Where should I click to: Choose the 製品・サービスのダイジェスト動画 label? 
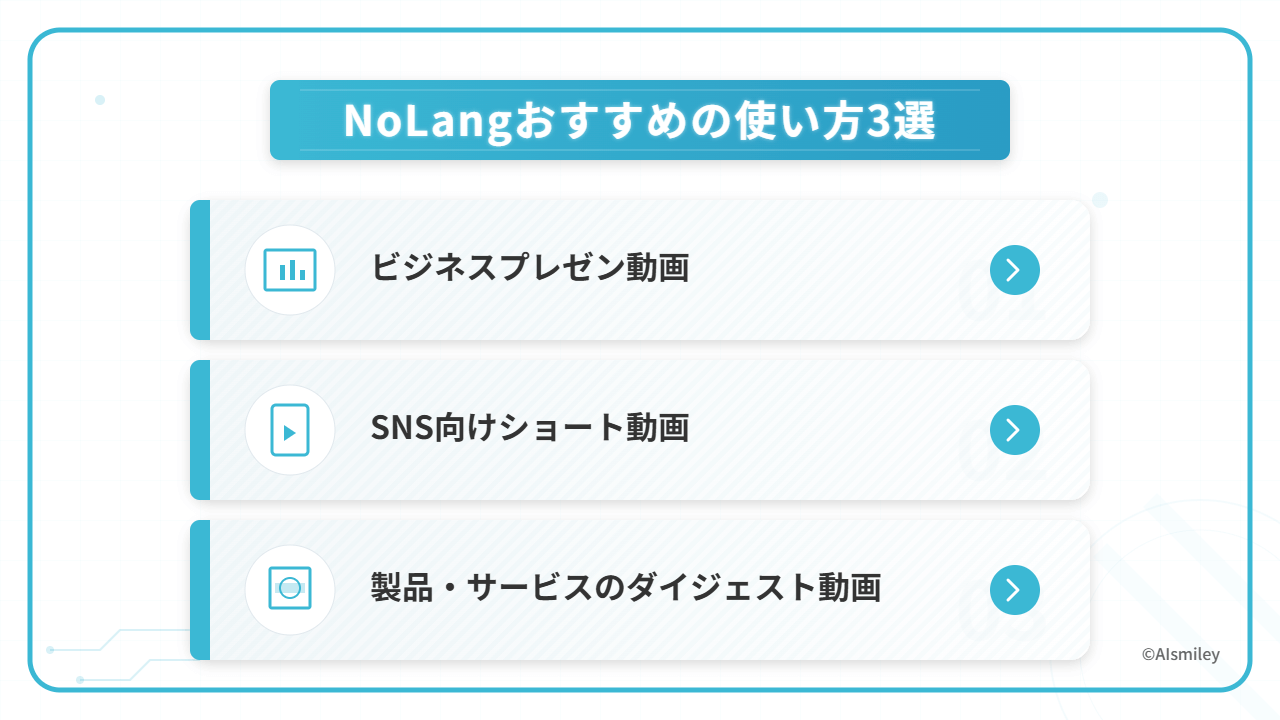pos(625,588)
